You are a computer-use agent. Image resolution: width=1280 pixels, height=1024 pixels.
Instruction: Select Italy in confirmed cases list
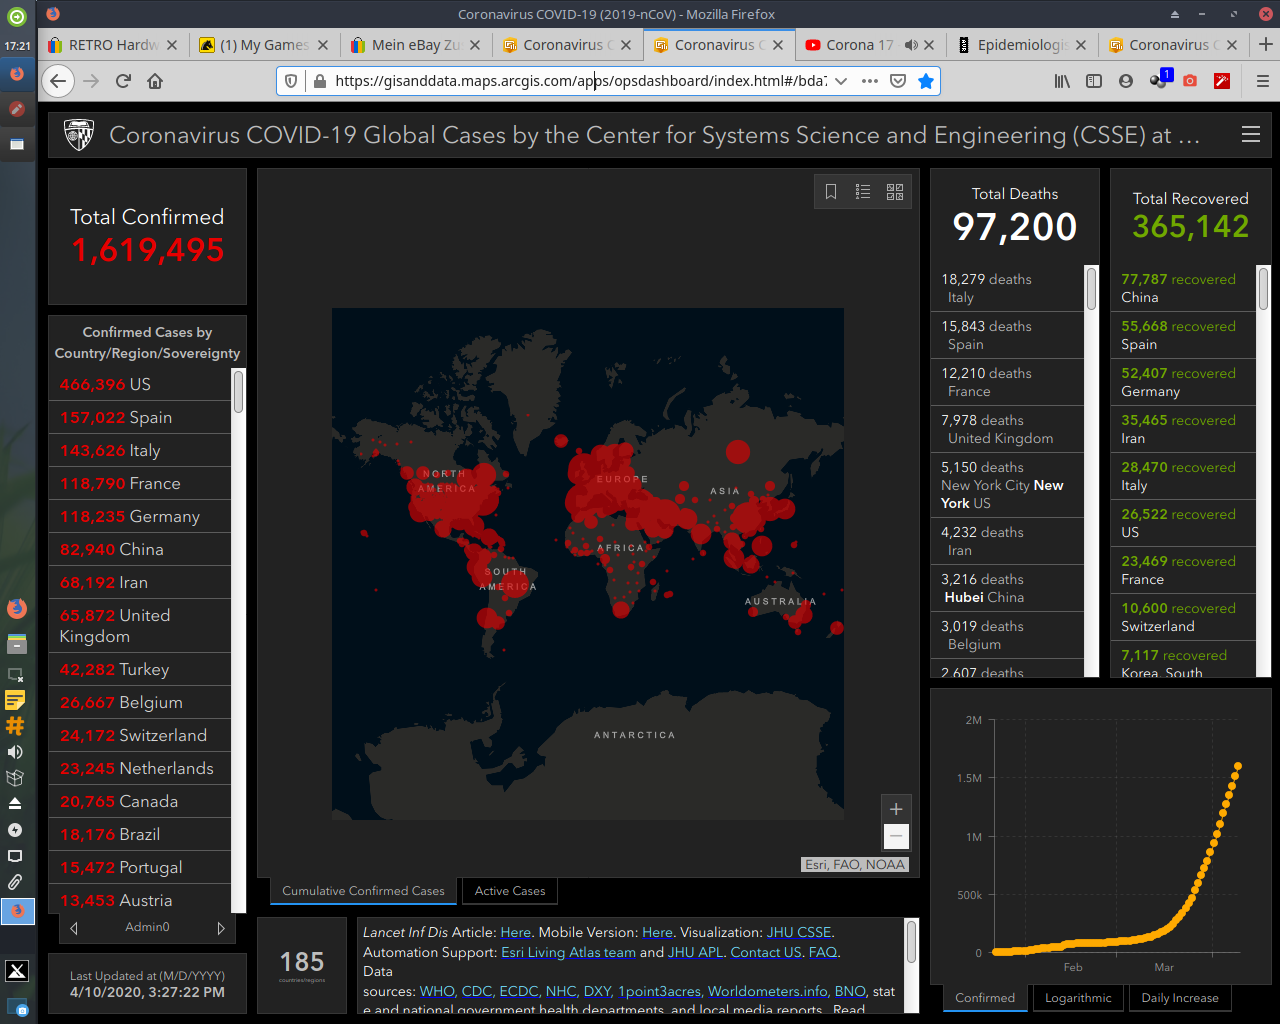[x=140, y=450]
